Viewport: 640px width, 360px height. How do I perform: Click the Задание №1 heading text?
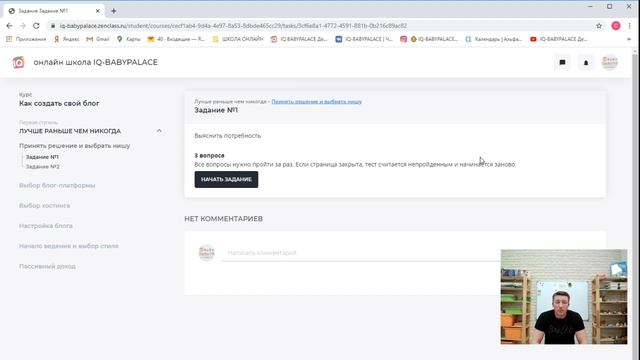click(x=216, y=110)
